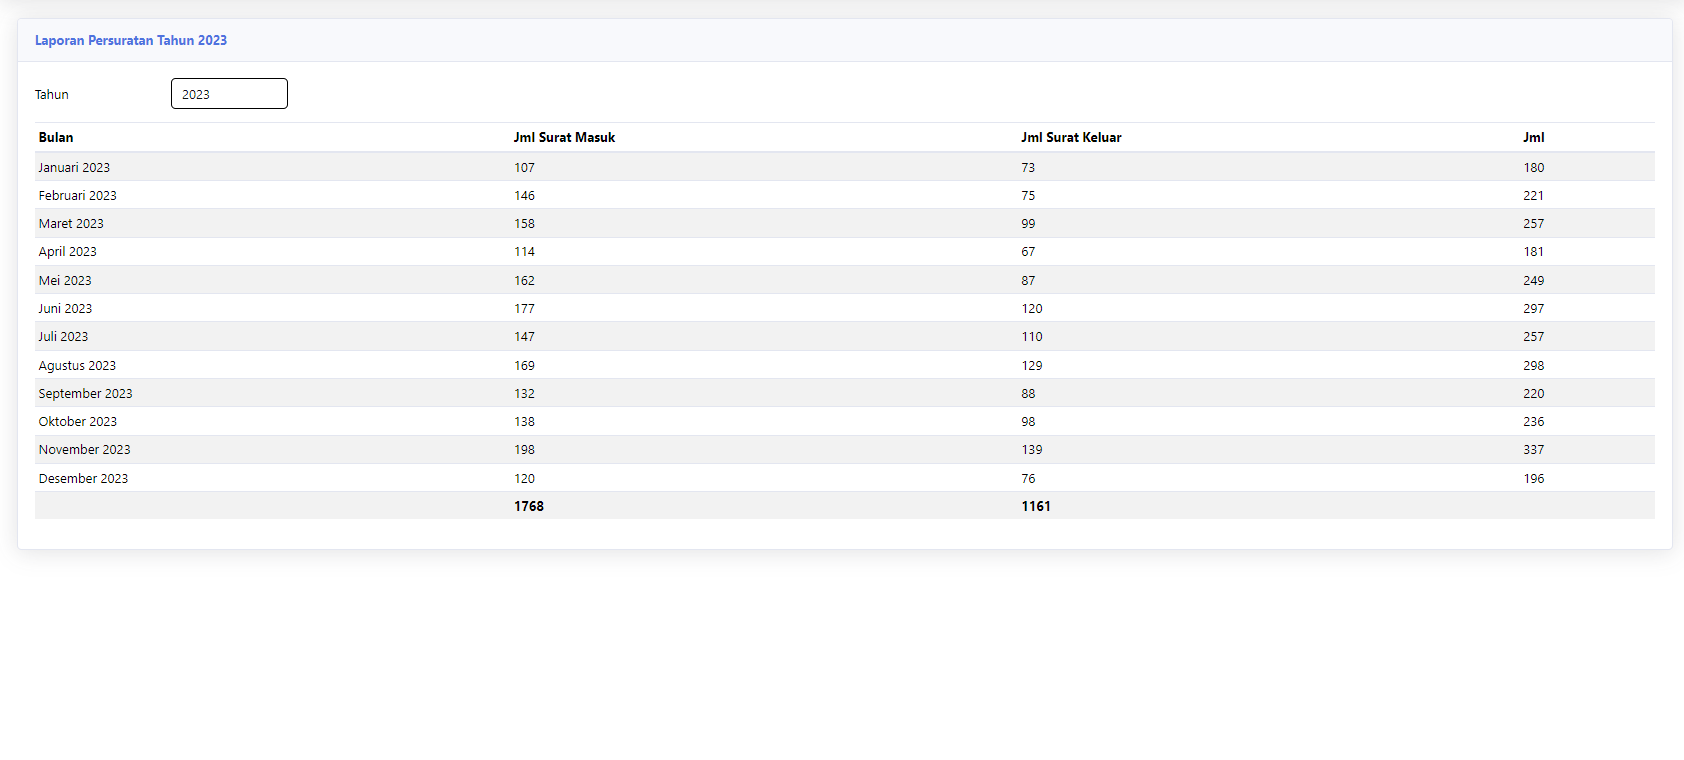Select the Desember 2023 row label
The image size is (1684, 760).
coord(83,479)
